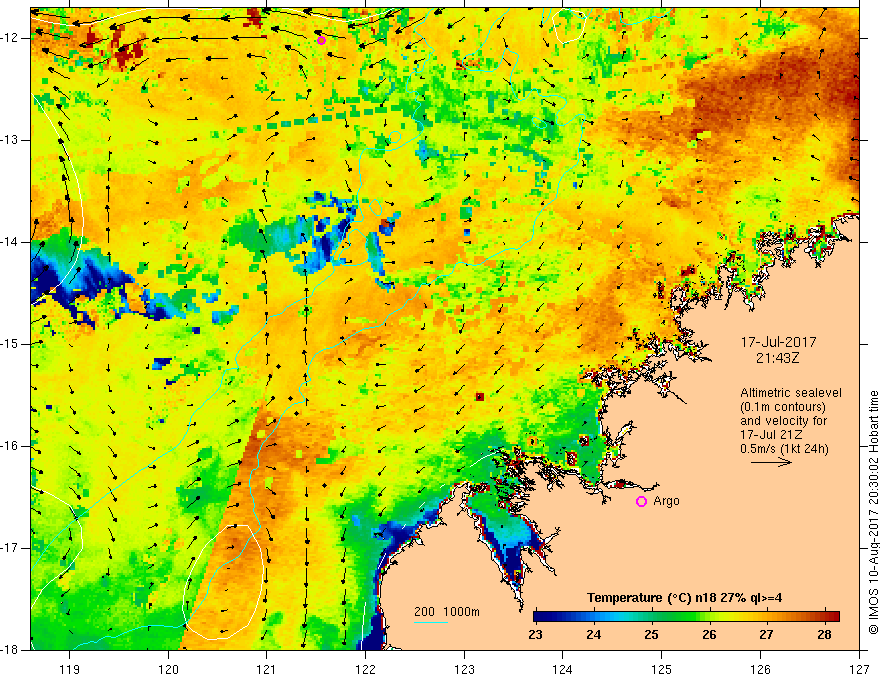The width and height of the screenshot is (880, 680).
Task: Click the longitude axis label 121
Action: pyautogui.click(x=267, y=669)
